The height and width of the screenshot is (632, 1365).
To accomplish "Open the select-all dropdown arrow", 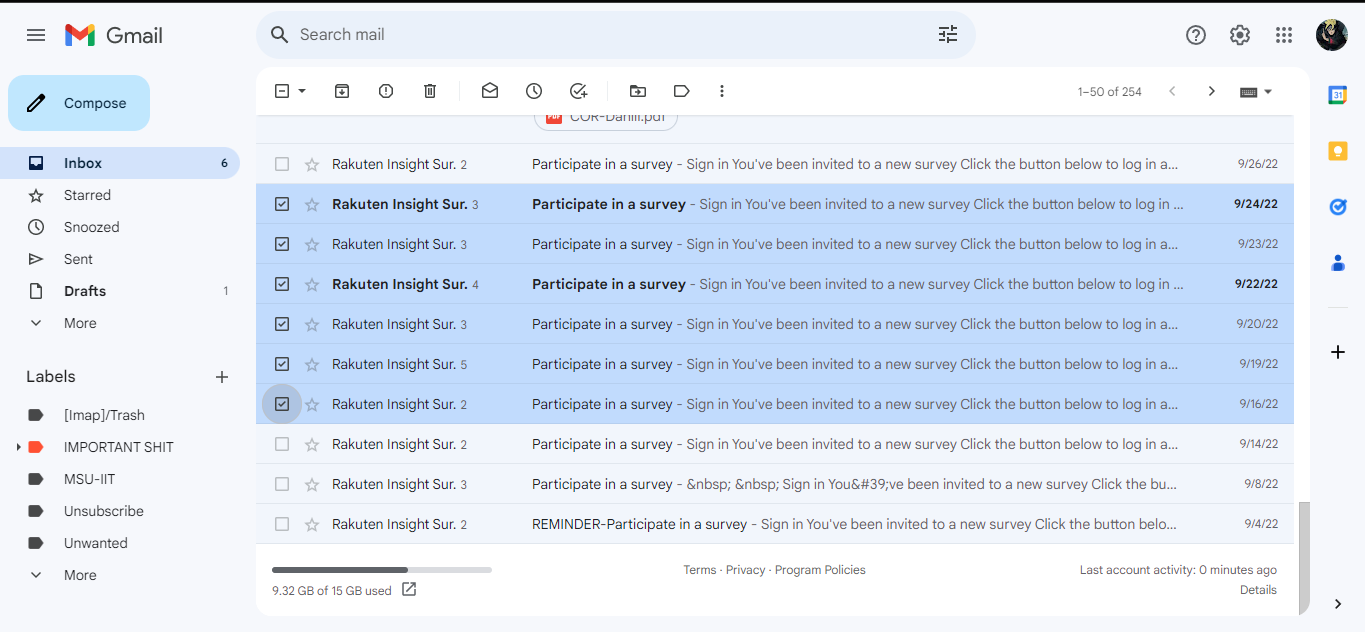I will point(302,91).
